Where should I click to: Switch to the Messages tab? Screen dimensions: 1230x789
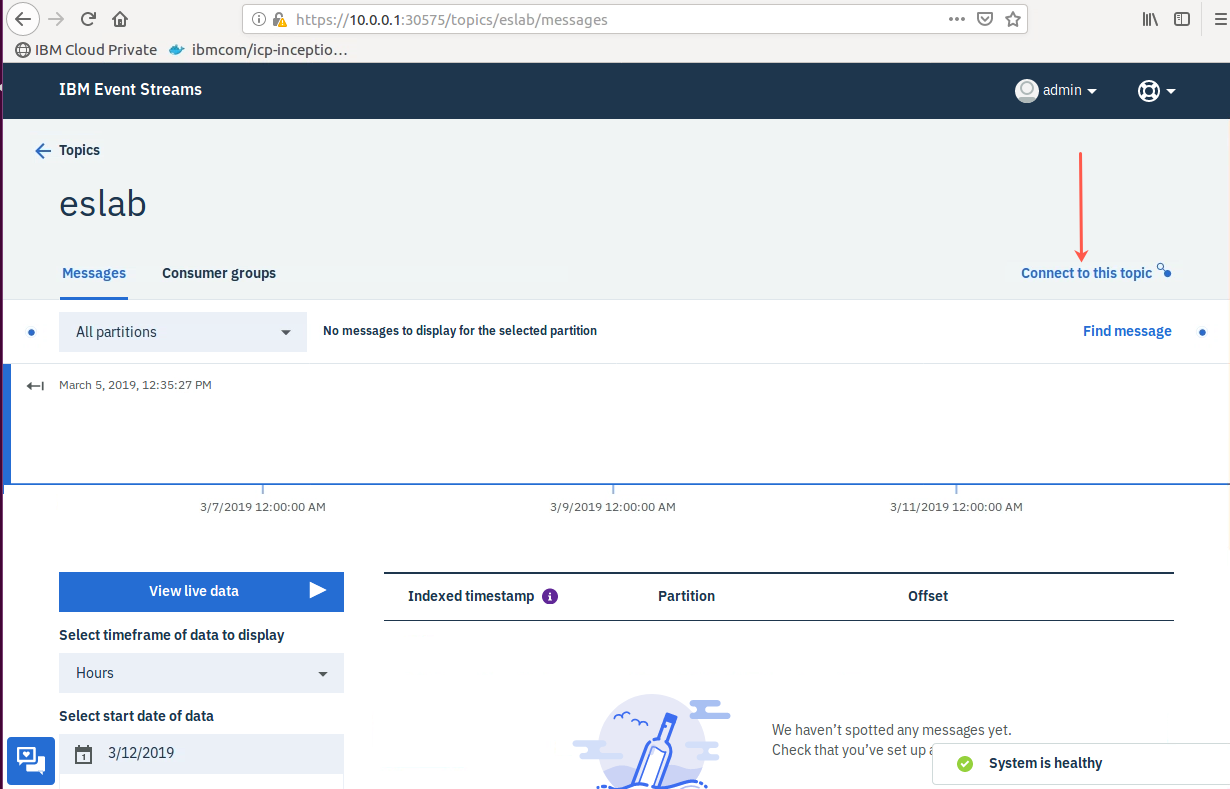[94, 273]
